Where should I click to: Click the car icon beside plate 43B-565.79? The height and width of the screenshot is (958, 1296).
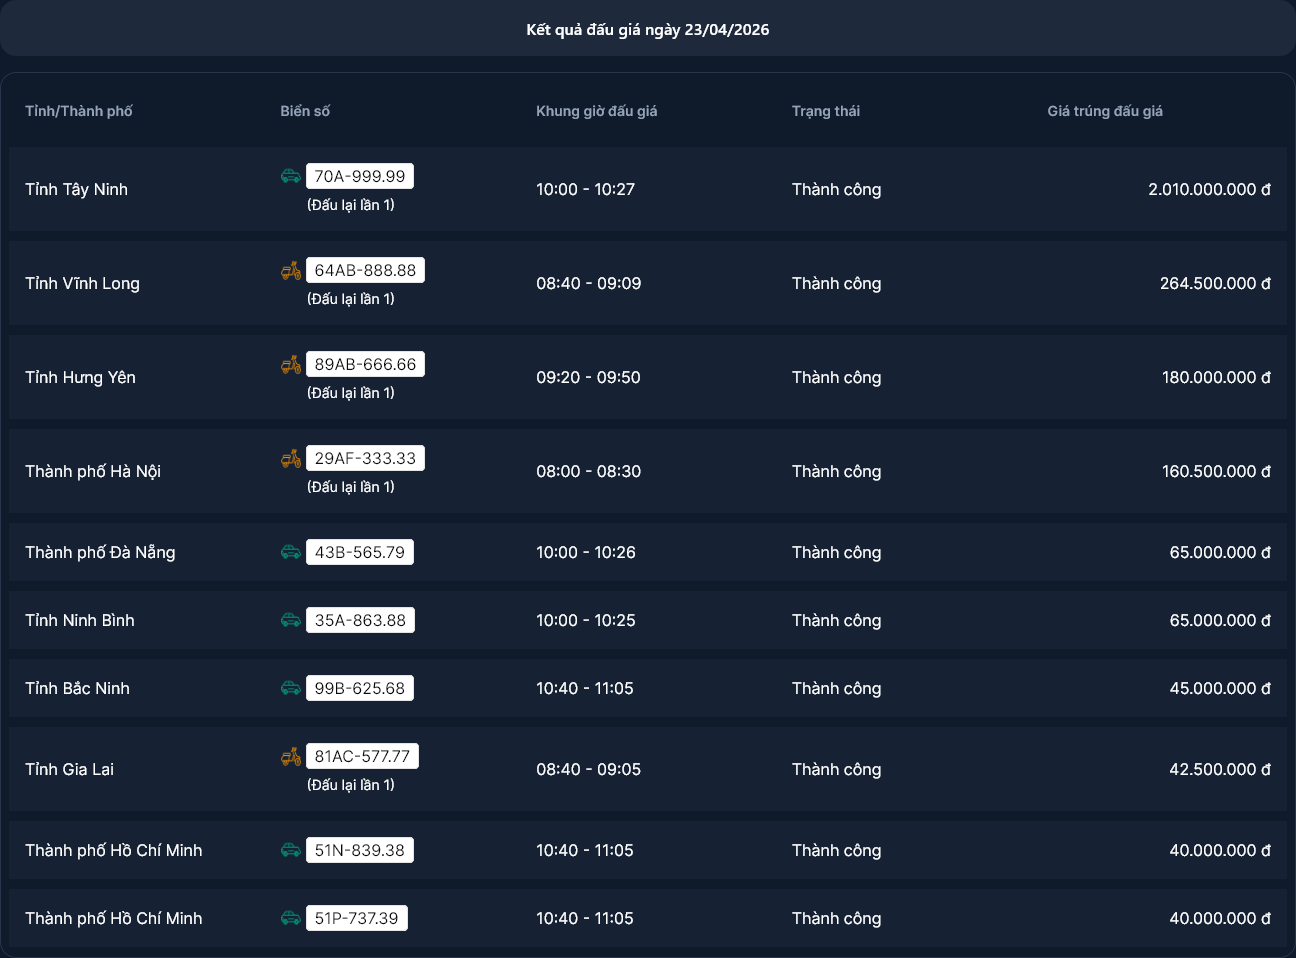point(291,552)
